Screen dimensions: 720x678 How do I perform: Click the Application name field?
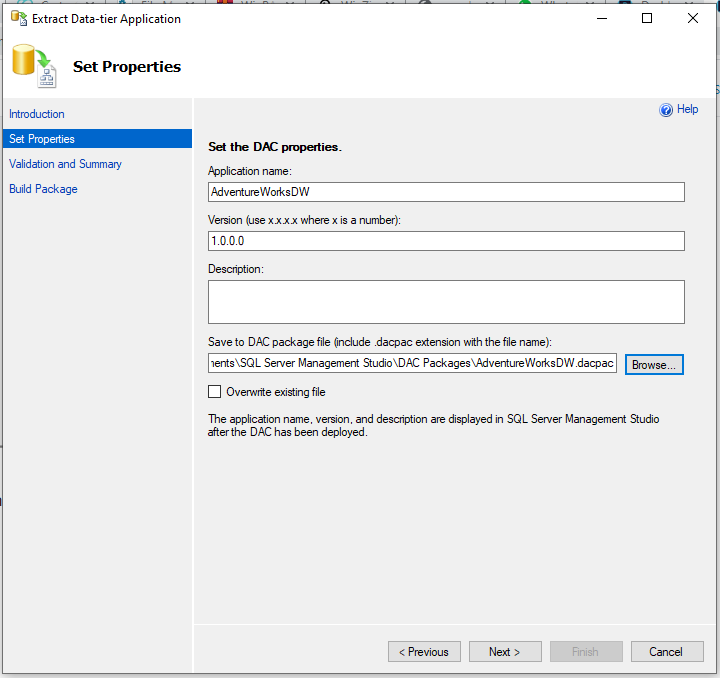446,192
